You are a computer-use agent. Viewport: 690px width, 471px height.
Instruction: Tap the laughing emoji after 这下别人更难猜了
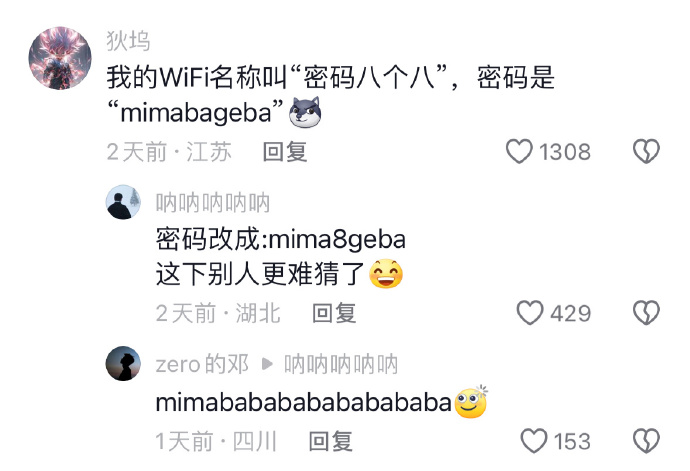tap(386, 274)
